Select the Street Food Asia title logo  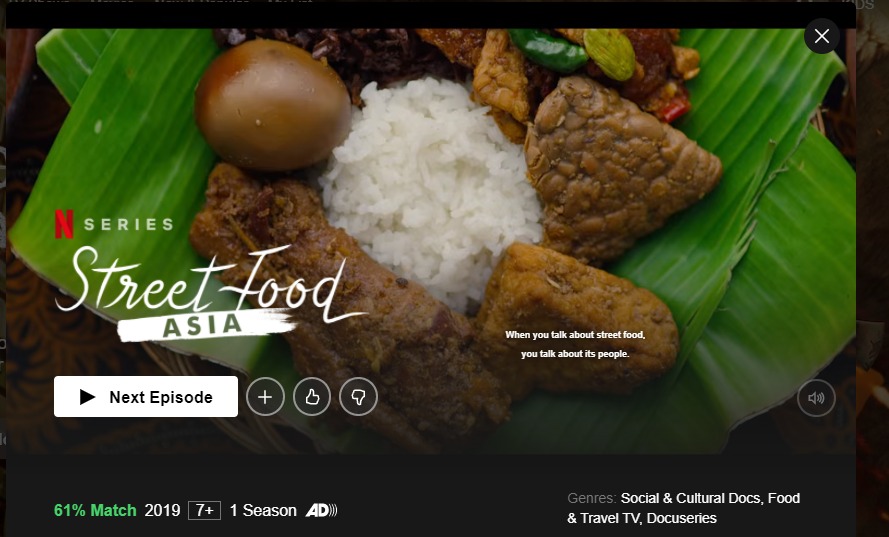pos(210,293)
